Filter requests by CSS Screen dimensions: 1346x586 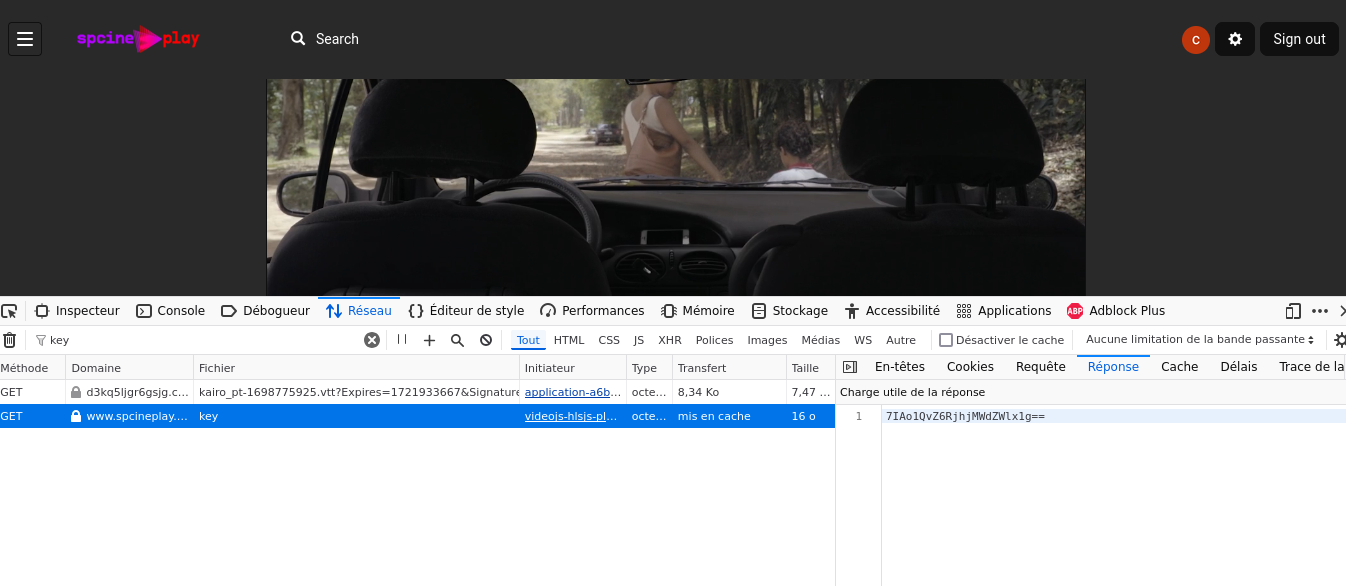[x=609, y=340]
